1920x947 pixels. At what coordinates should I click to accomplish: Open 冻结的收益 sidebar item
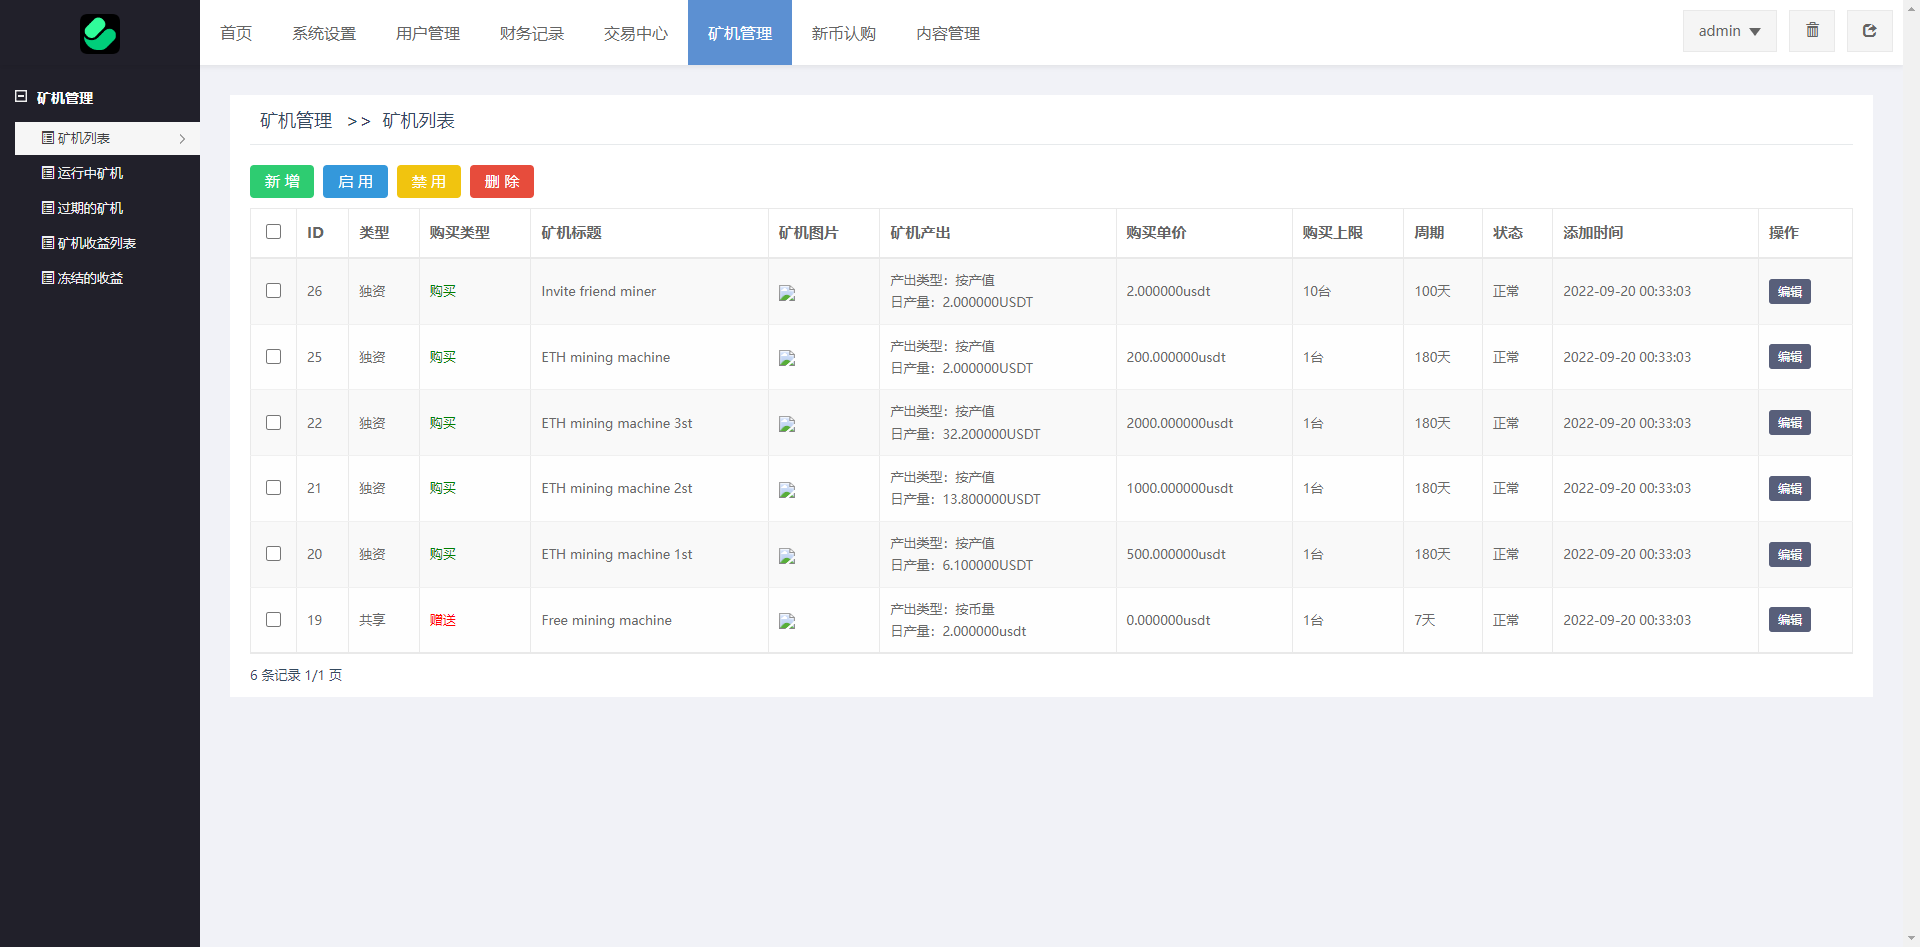click(90, 278)
